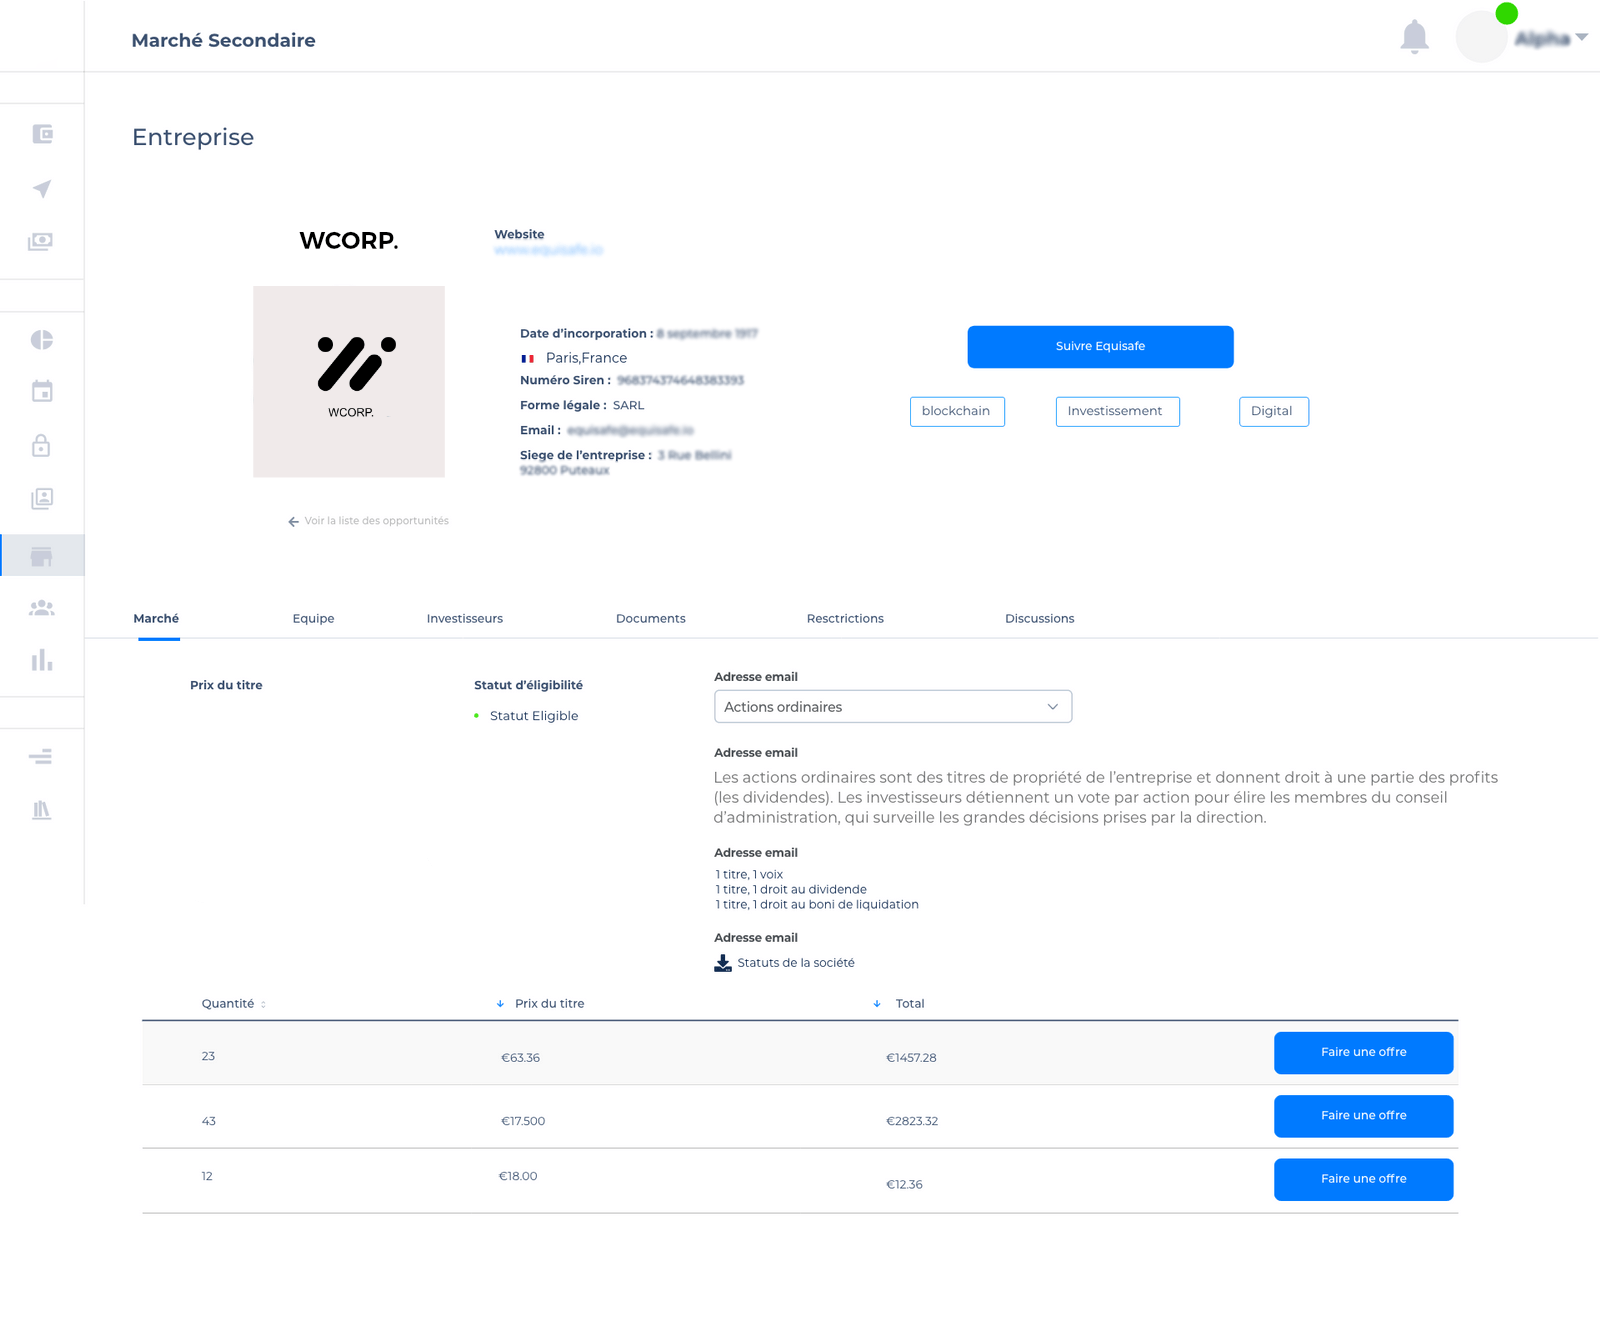Make an offer on the 23 quantity row
This screenshot has width=1600, height=1321.
click(1363, 1053)
